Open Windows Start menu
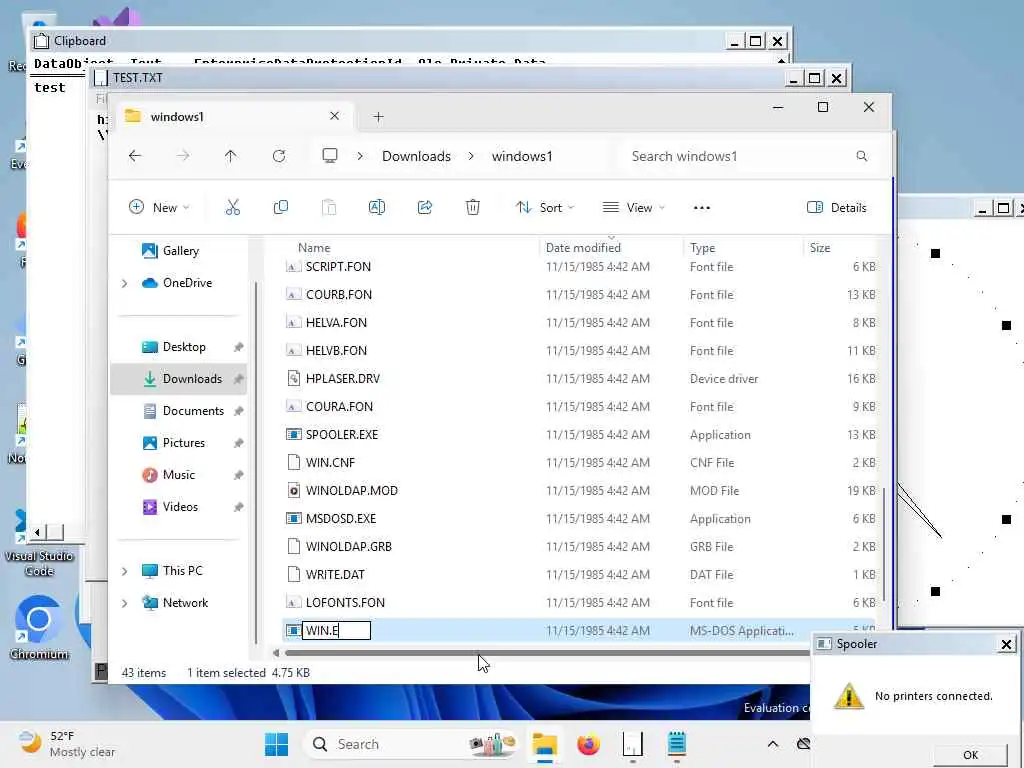1024x768 pixels. pos(276,744)
